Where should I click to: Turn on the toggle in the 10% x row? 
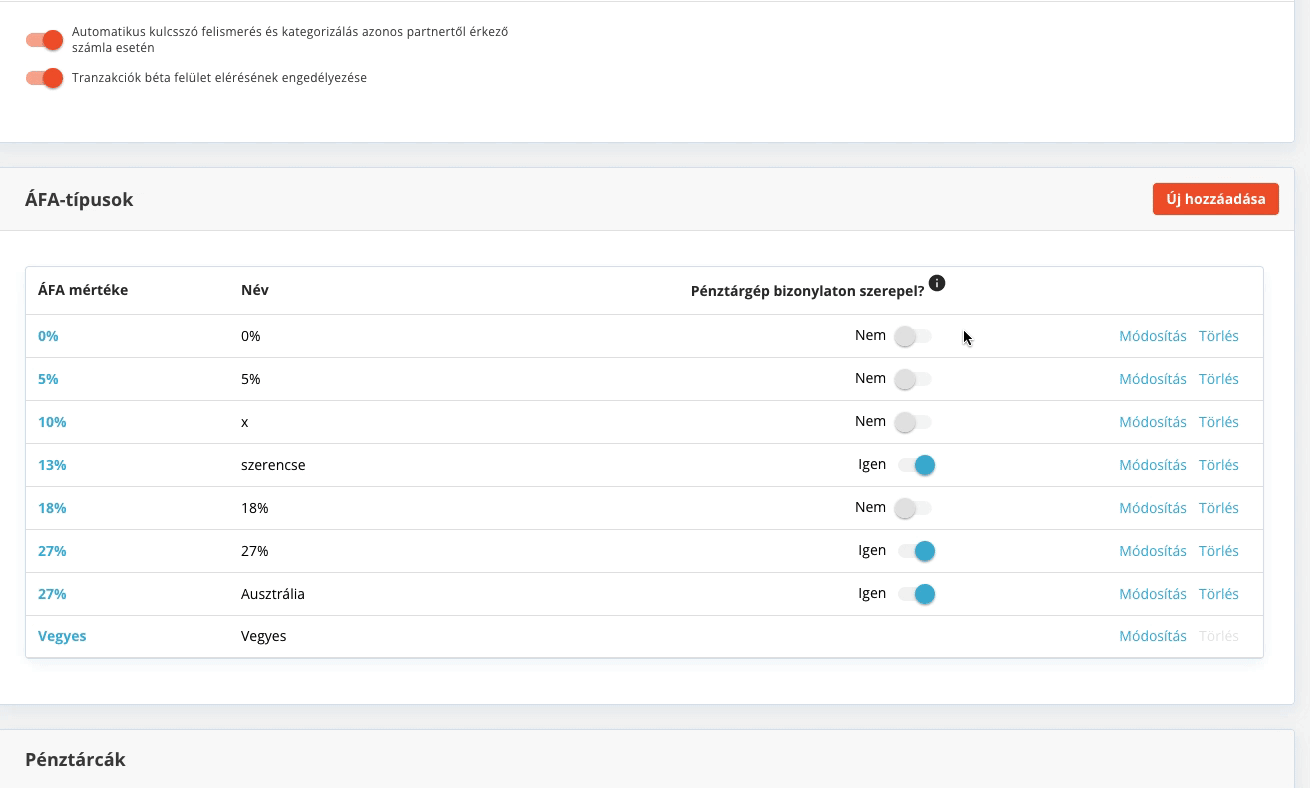pyautogui.click(x=913, y=422)
